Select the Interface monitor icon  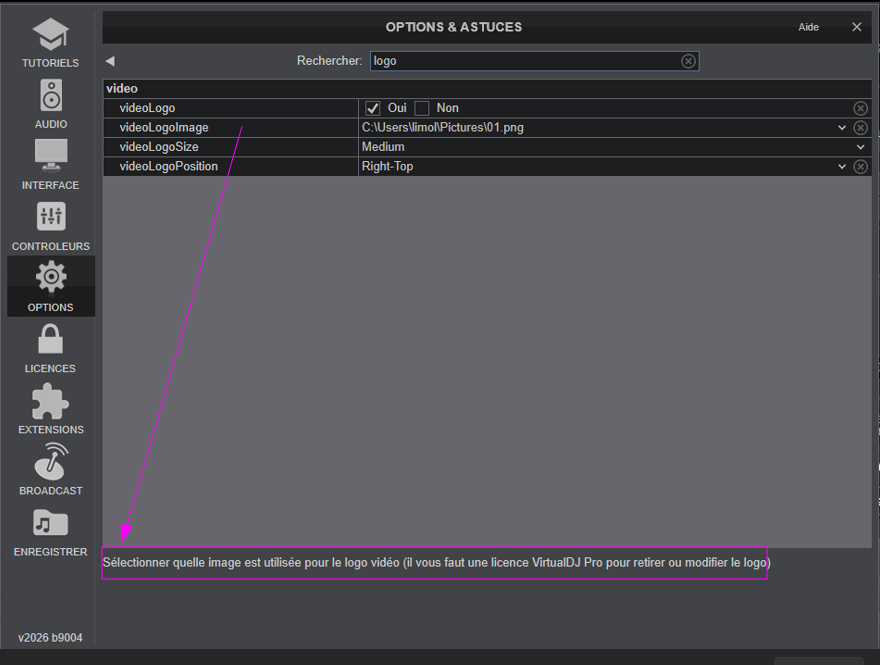pos(51,157)
